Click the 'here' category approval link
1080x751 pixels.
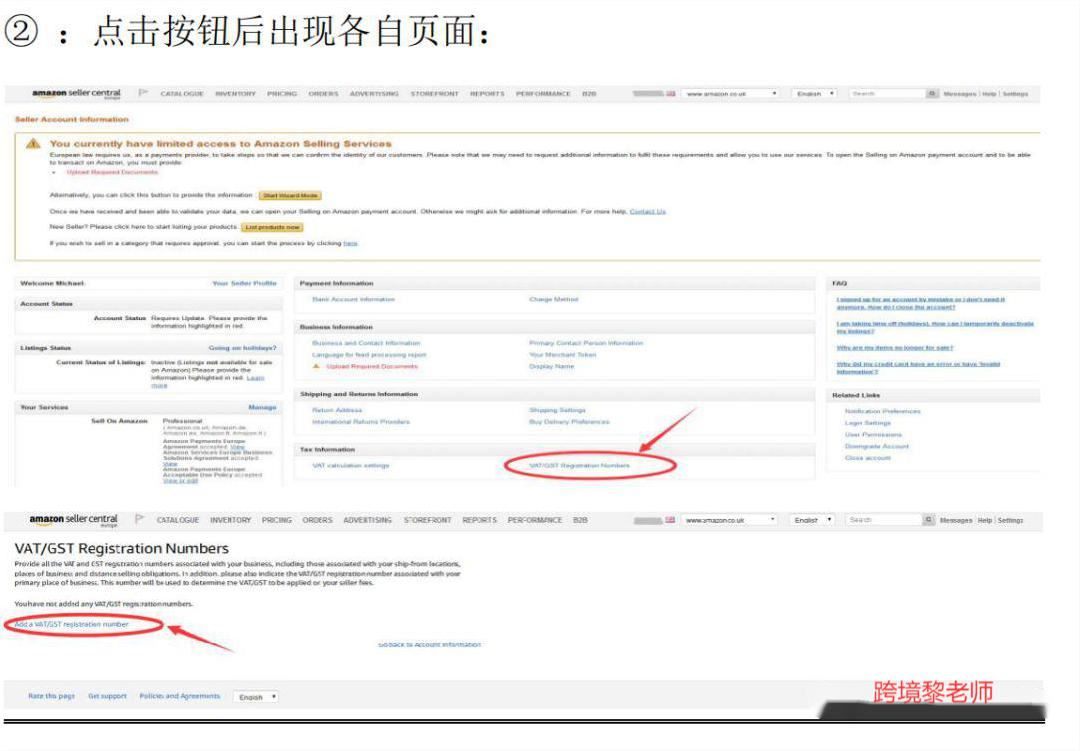click(351, 243)
